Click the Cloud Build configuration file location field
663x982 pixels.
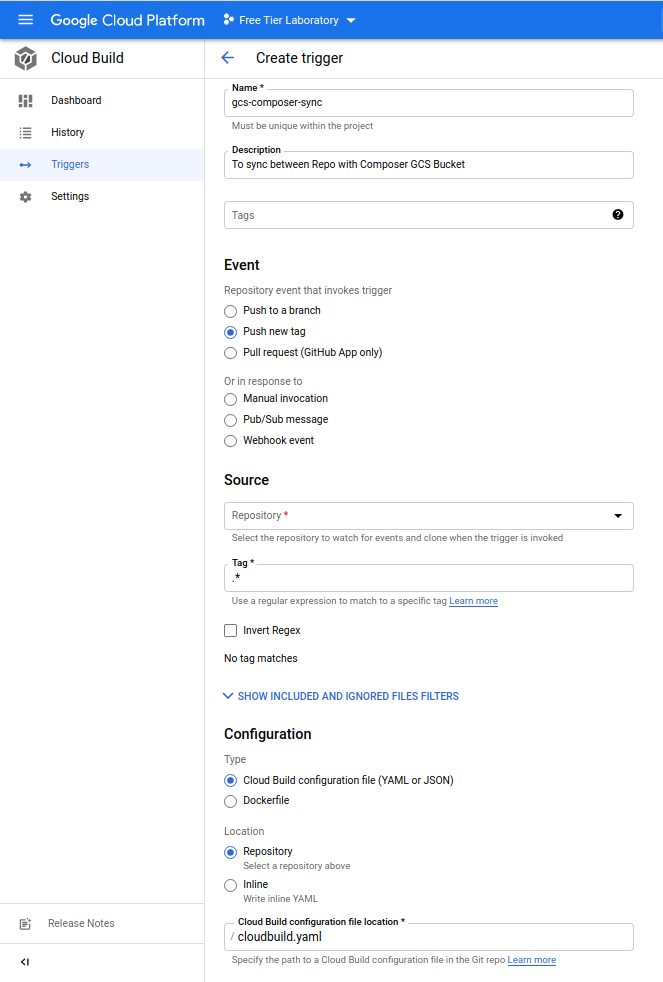pos(429,937)
